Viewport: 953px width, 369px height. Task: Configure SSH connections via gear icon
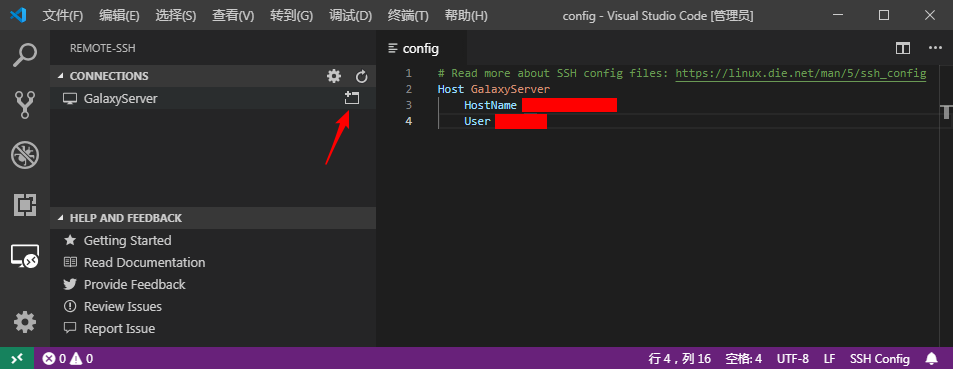(x=334, y=76)
